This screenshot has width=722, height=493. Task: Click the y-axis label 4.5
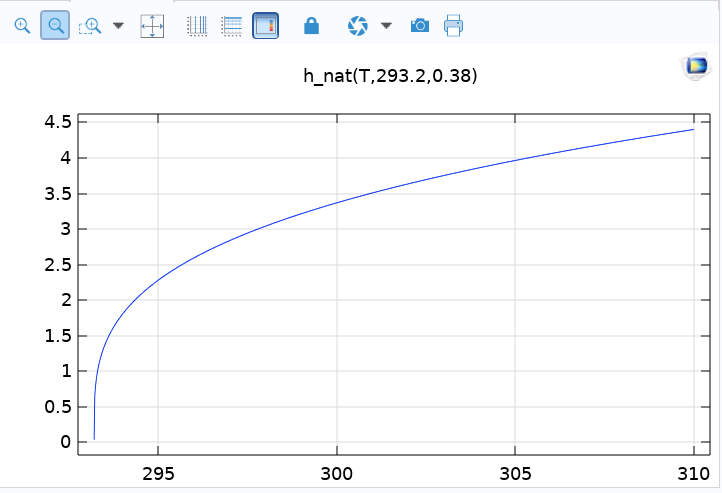coord(58,122)
